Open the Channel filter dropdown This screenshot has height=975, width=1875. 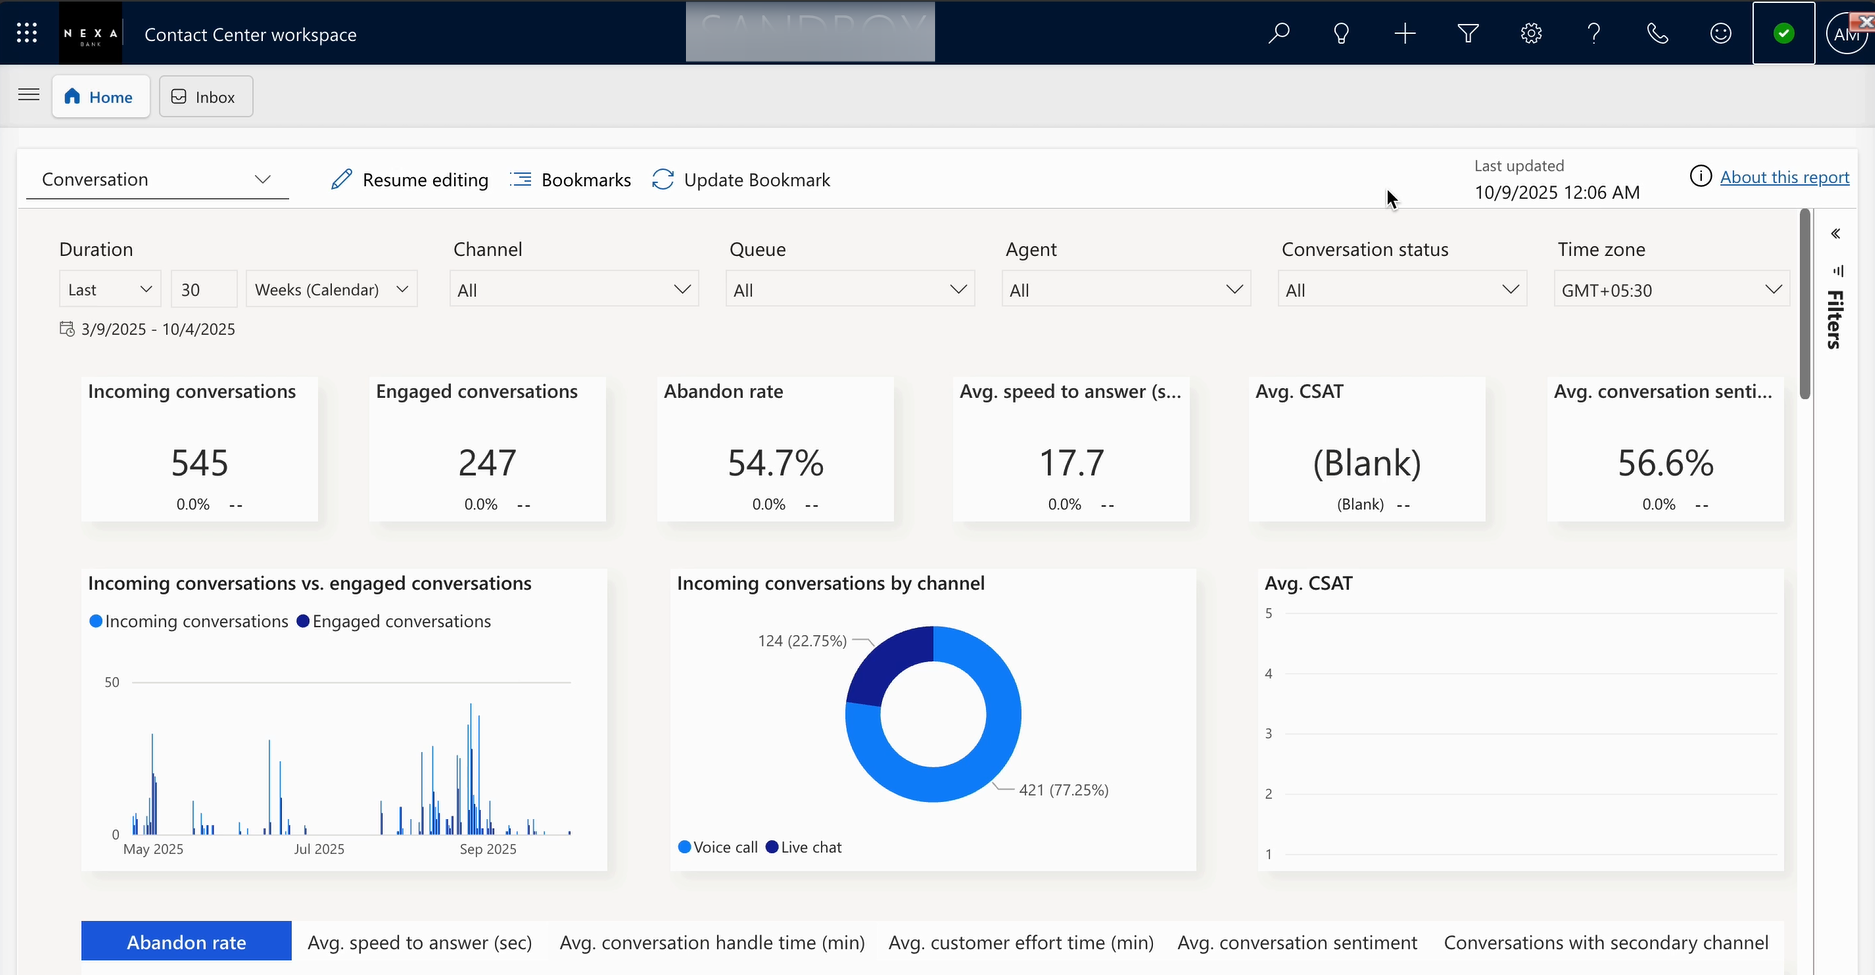click(574, 290)
